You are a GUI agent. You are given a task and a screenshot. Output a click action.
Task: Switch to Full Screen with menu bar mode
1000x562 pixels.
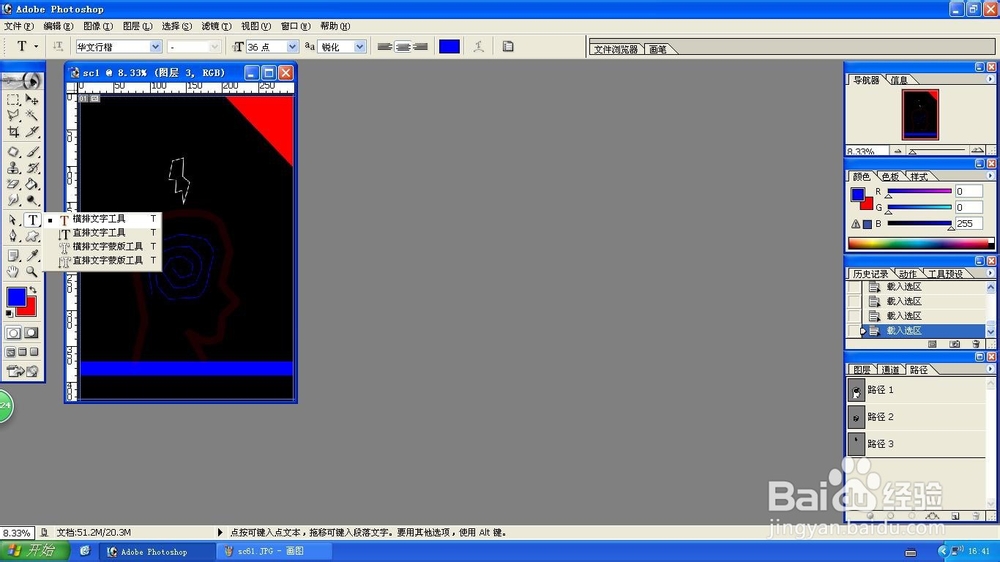[22, 352]
